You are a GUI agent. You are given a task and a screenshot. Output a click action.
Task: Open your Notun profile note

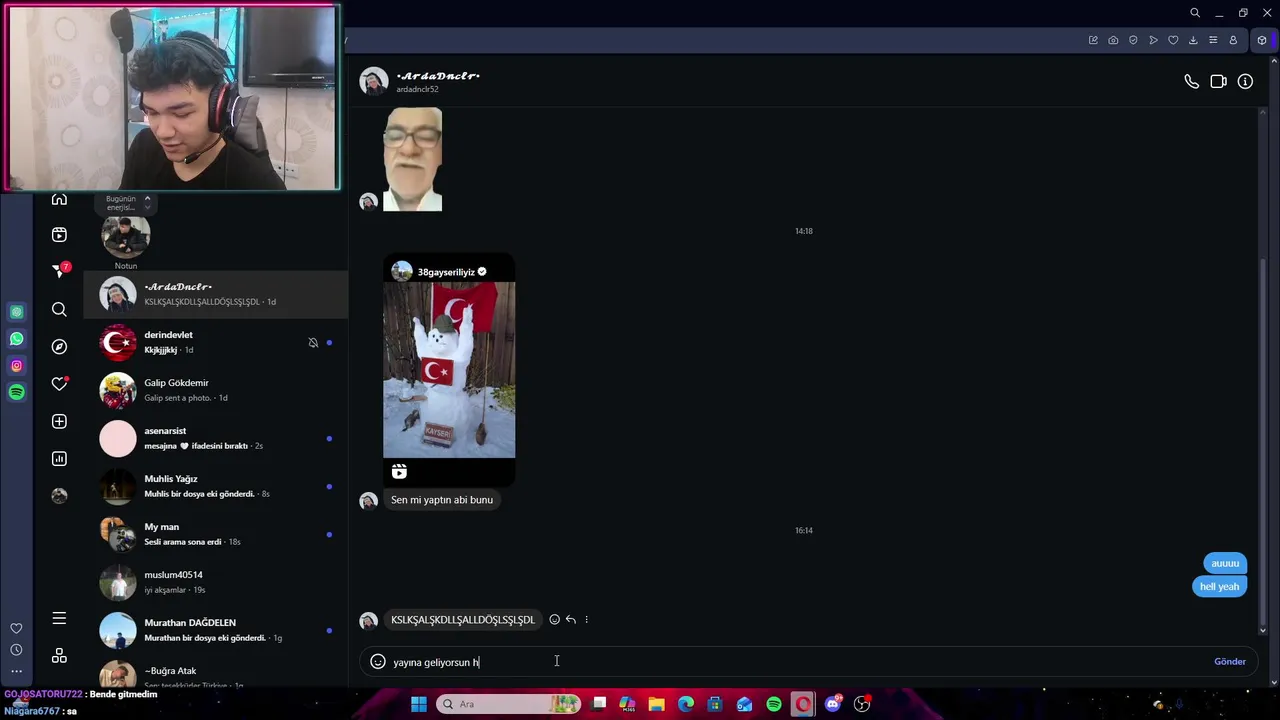coord(126,240)
